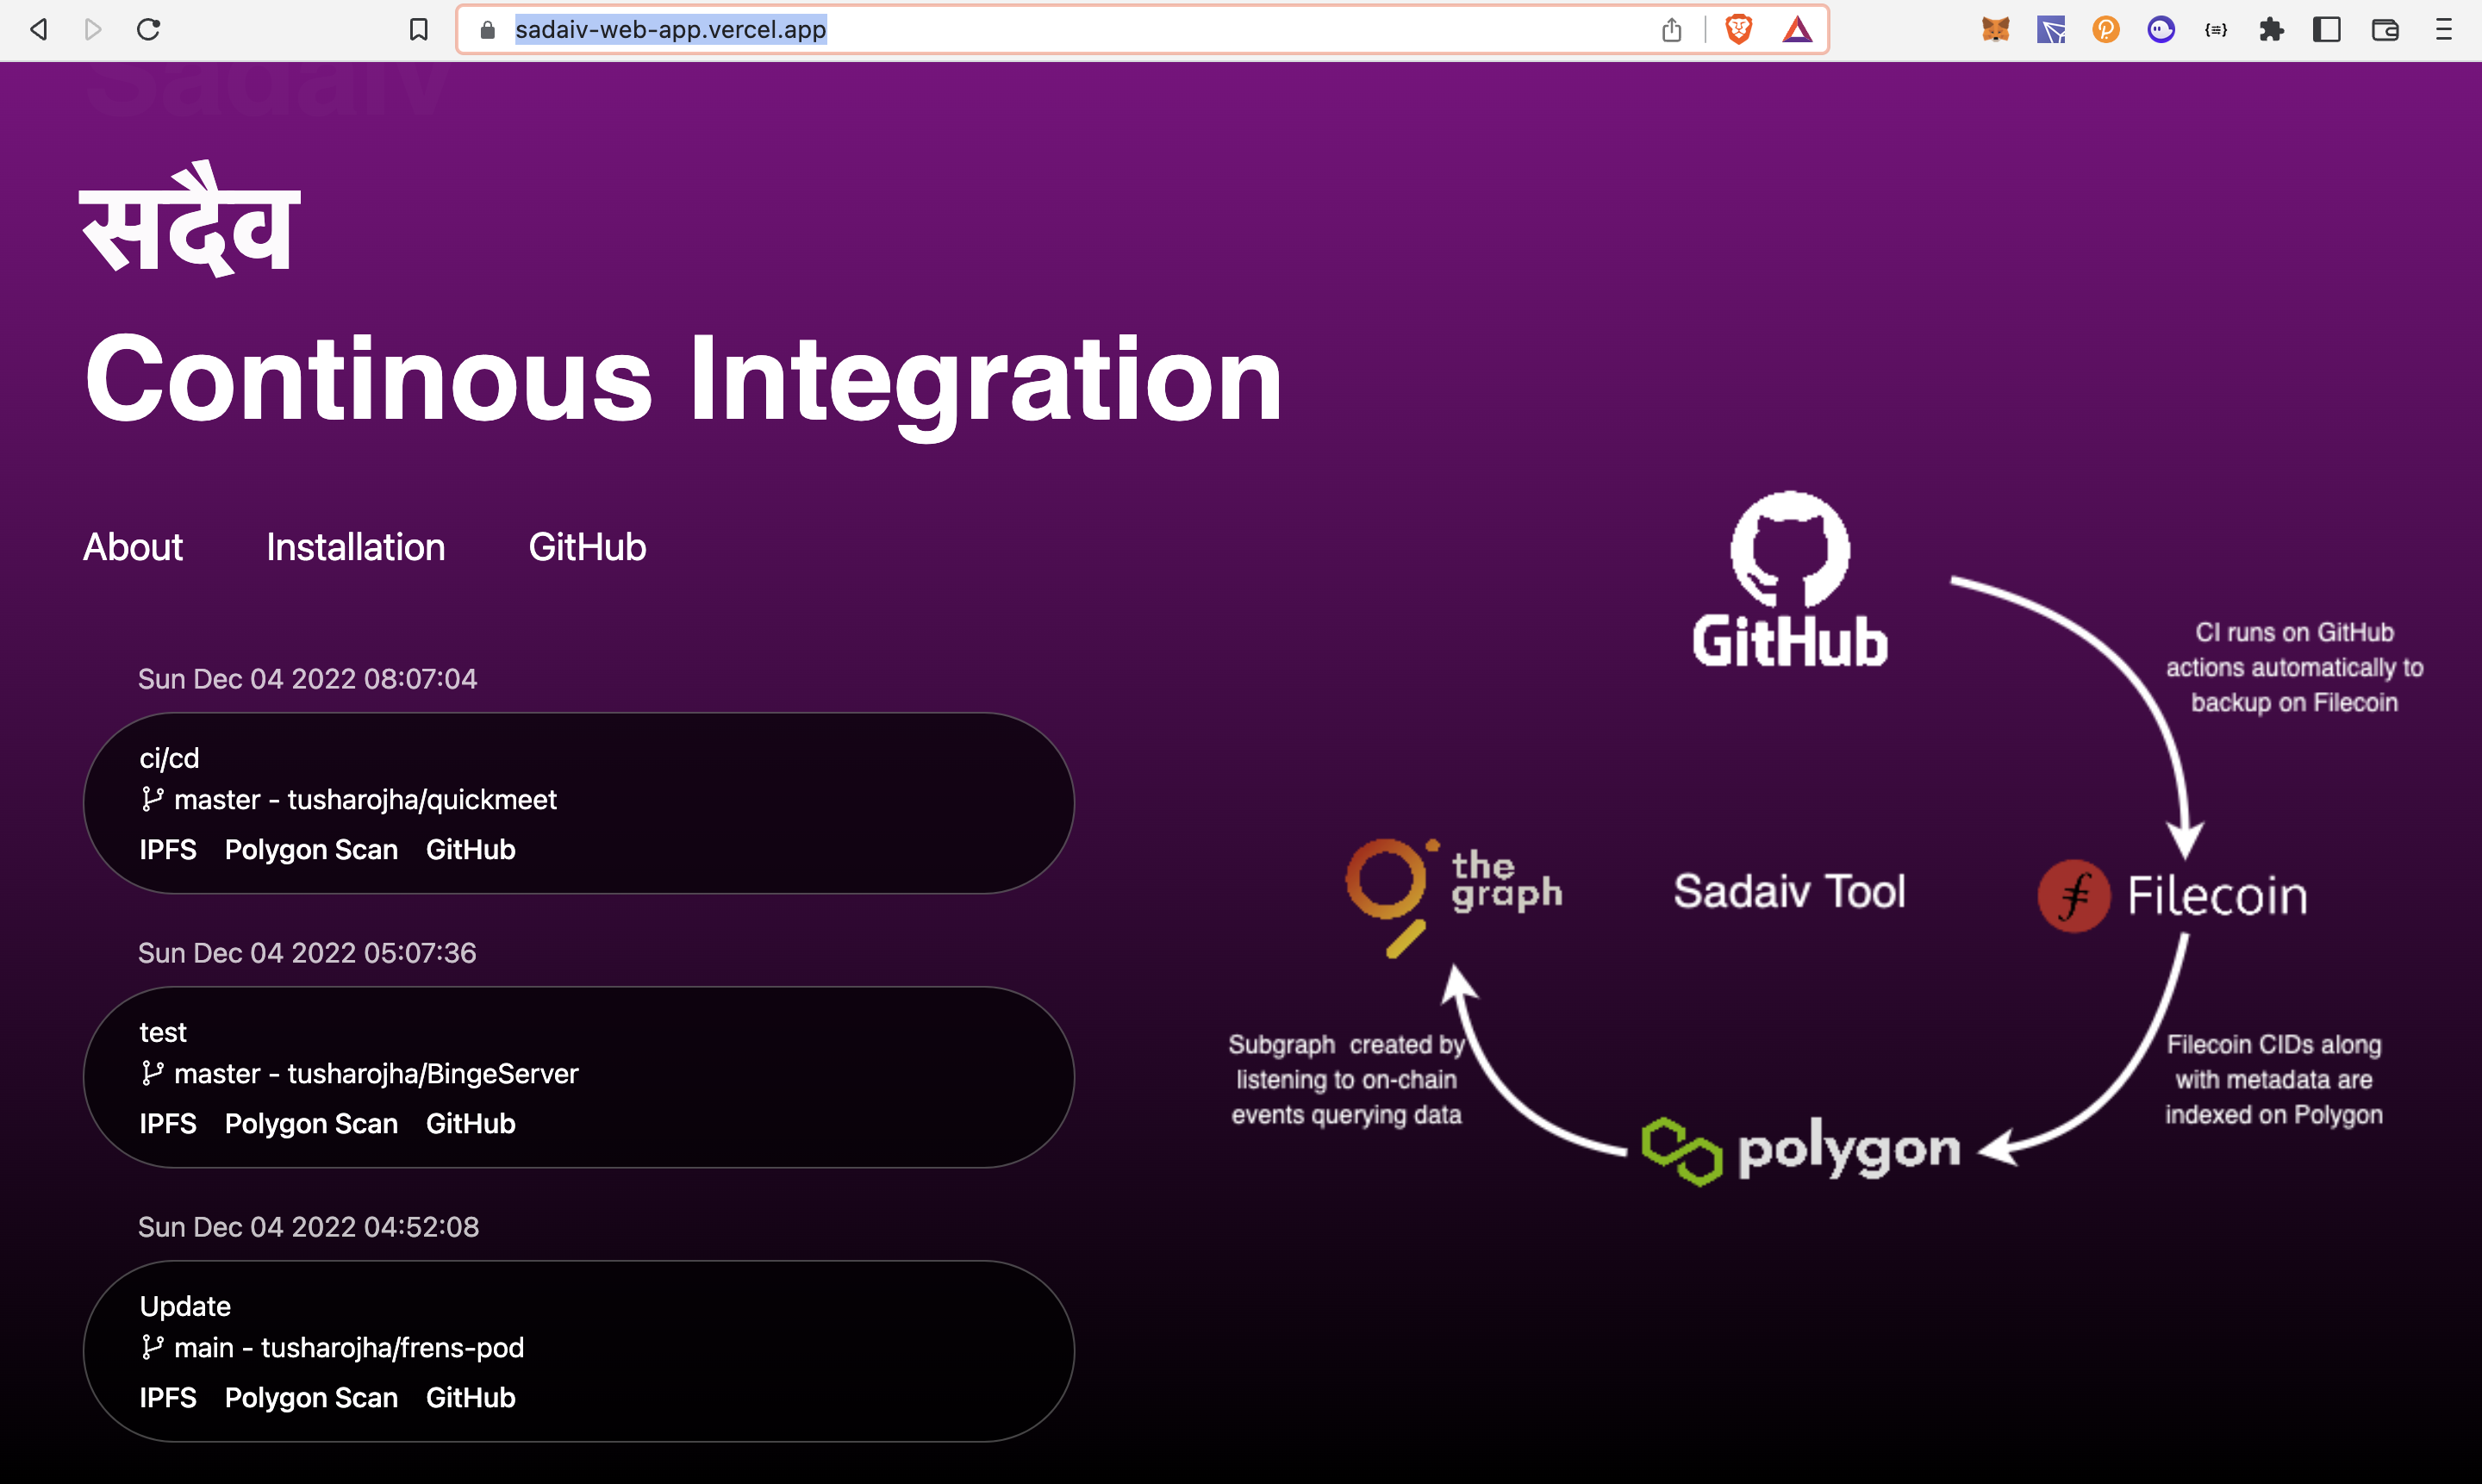Open IPFS link for BingeServer build
Screen dimensions: 2482x1484
(x=168, y=1123)
